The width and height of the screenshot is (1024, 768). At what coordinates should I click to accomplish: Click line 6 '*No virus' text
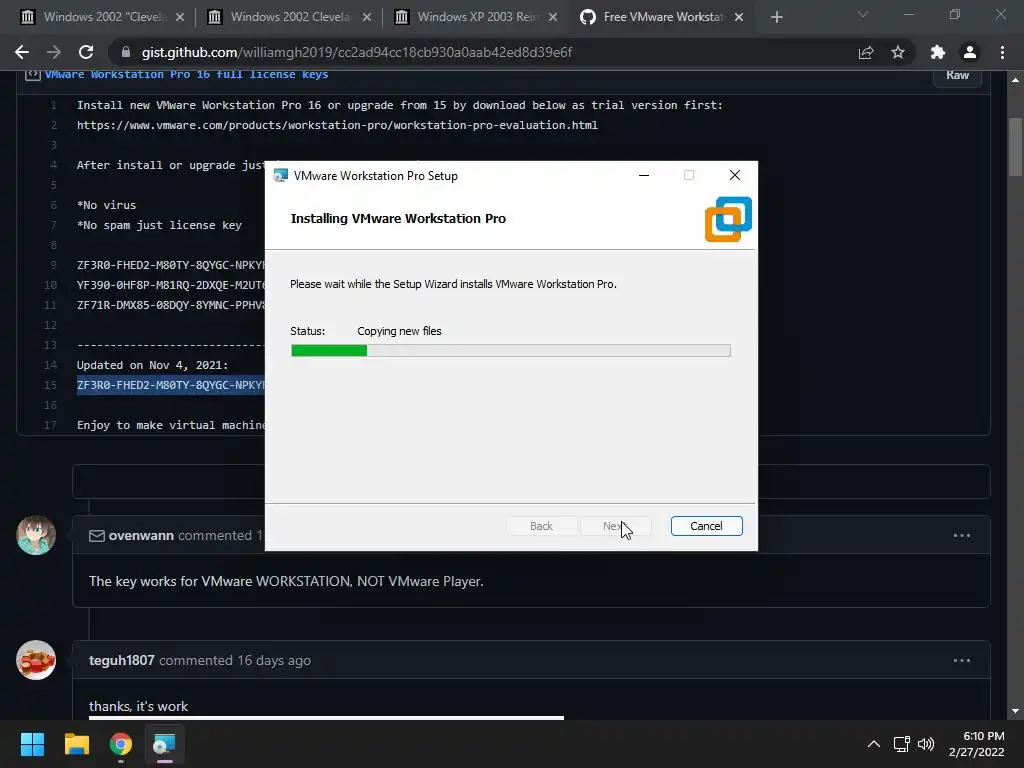click(x=106, y=205)
